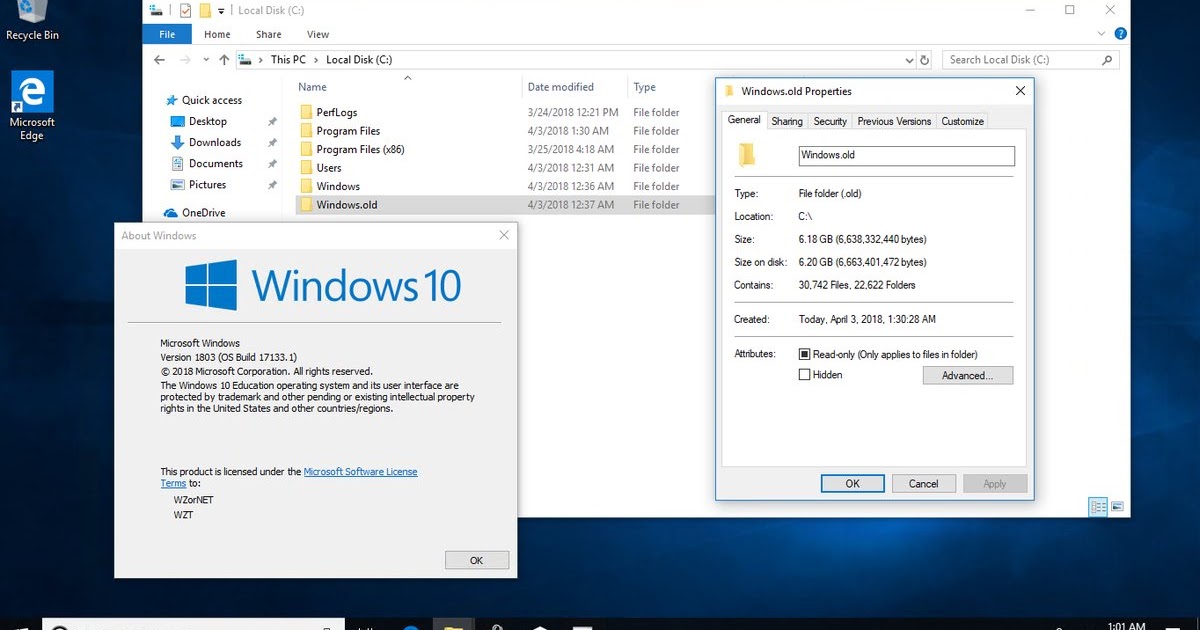
Task: Switch to the Previous Versions tab
Action: point(894,121)
